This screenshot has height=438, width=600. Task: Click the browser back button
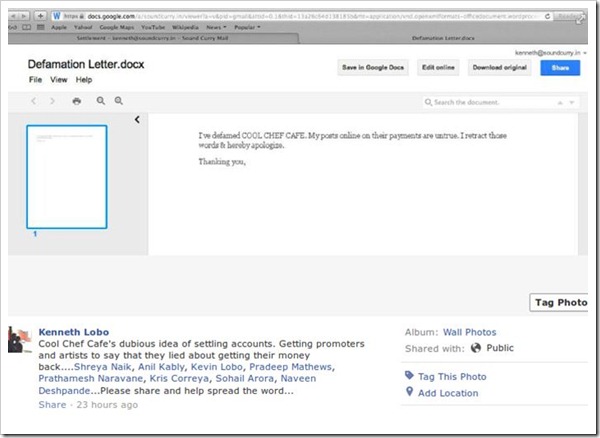[13, 17]
